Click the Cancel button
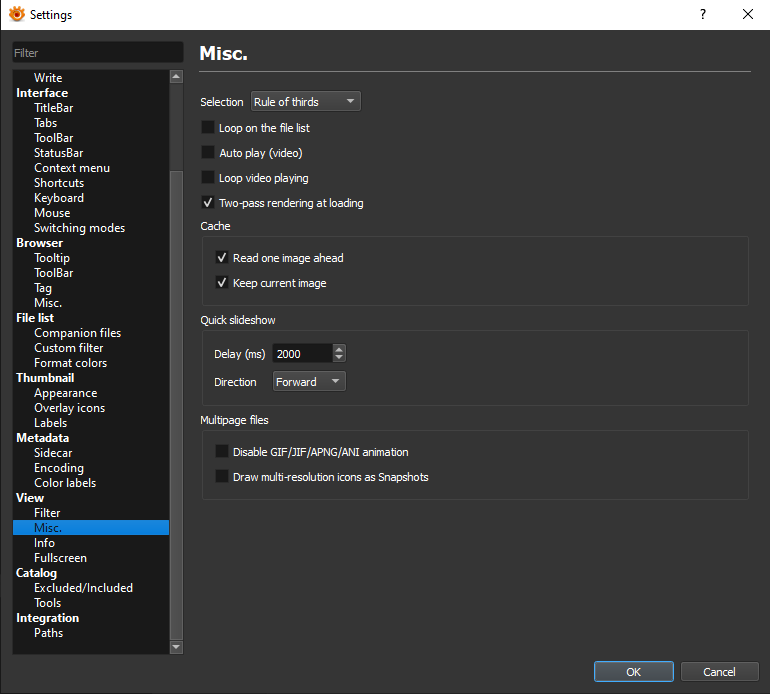 tap(718, 672)
